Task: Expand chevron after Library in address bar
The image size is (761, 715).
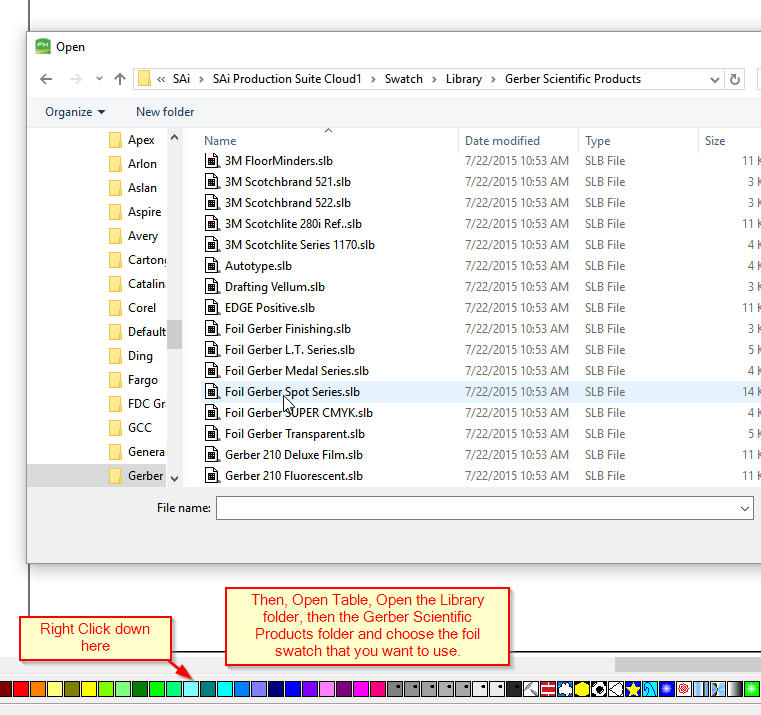Action: [494, 79]
